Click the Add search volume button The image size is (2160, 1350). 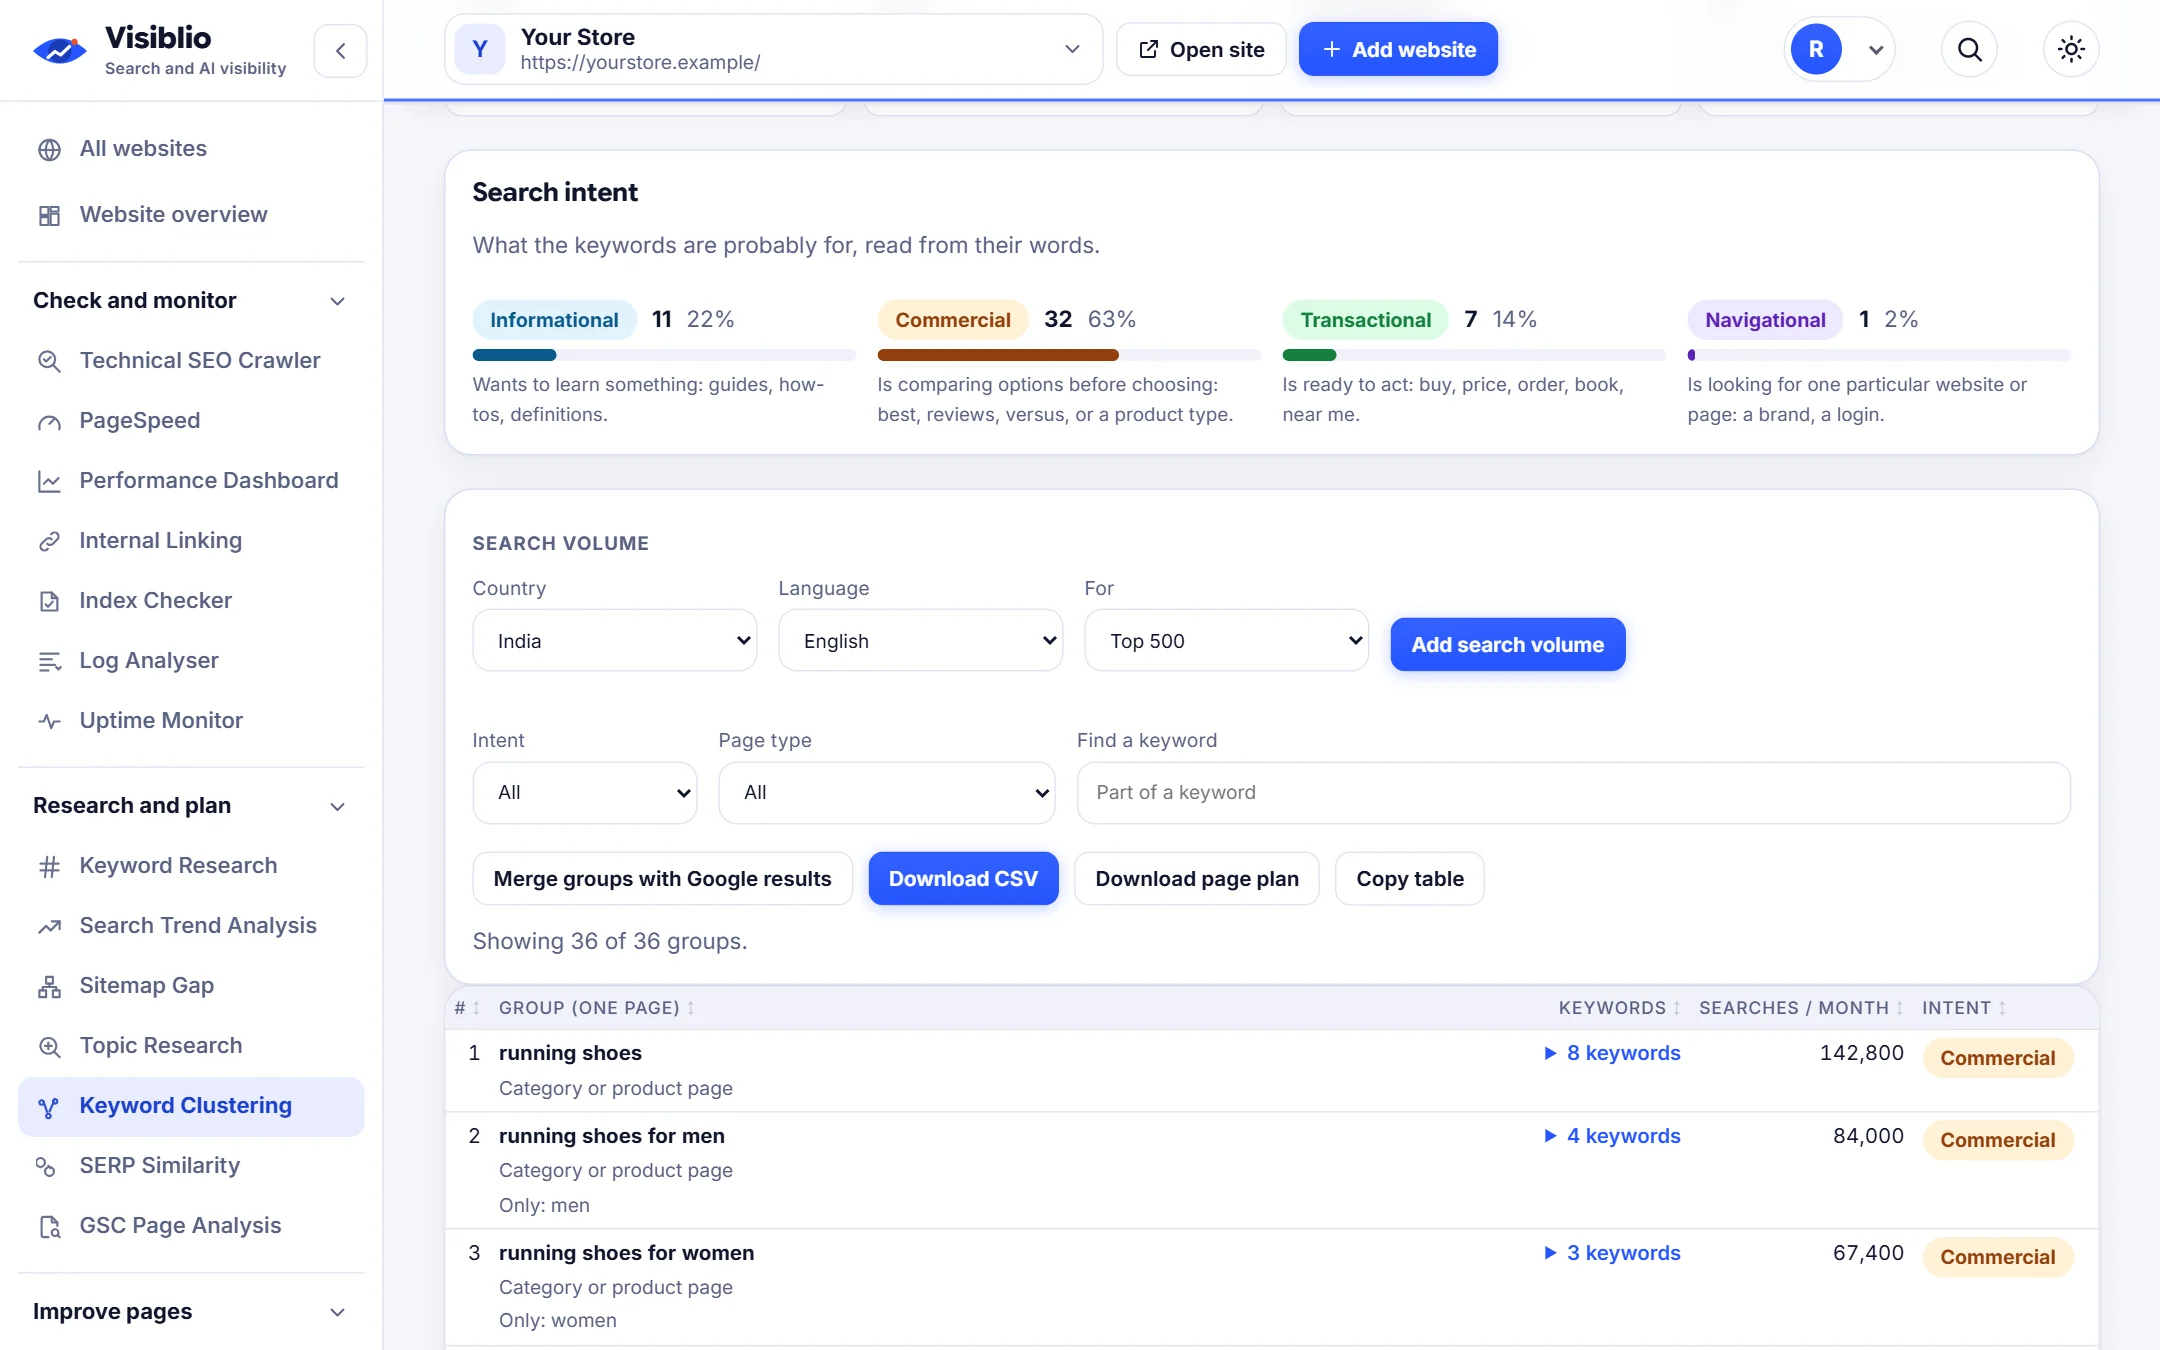(1507, 645)
